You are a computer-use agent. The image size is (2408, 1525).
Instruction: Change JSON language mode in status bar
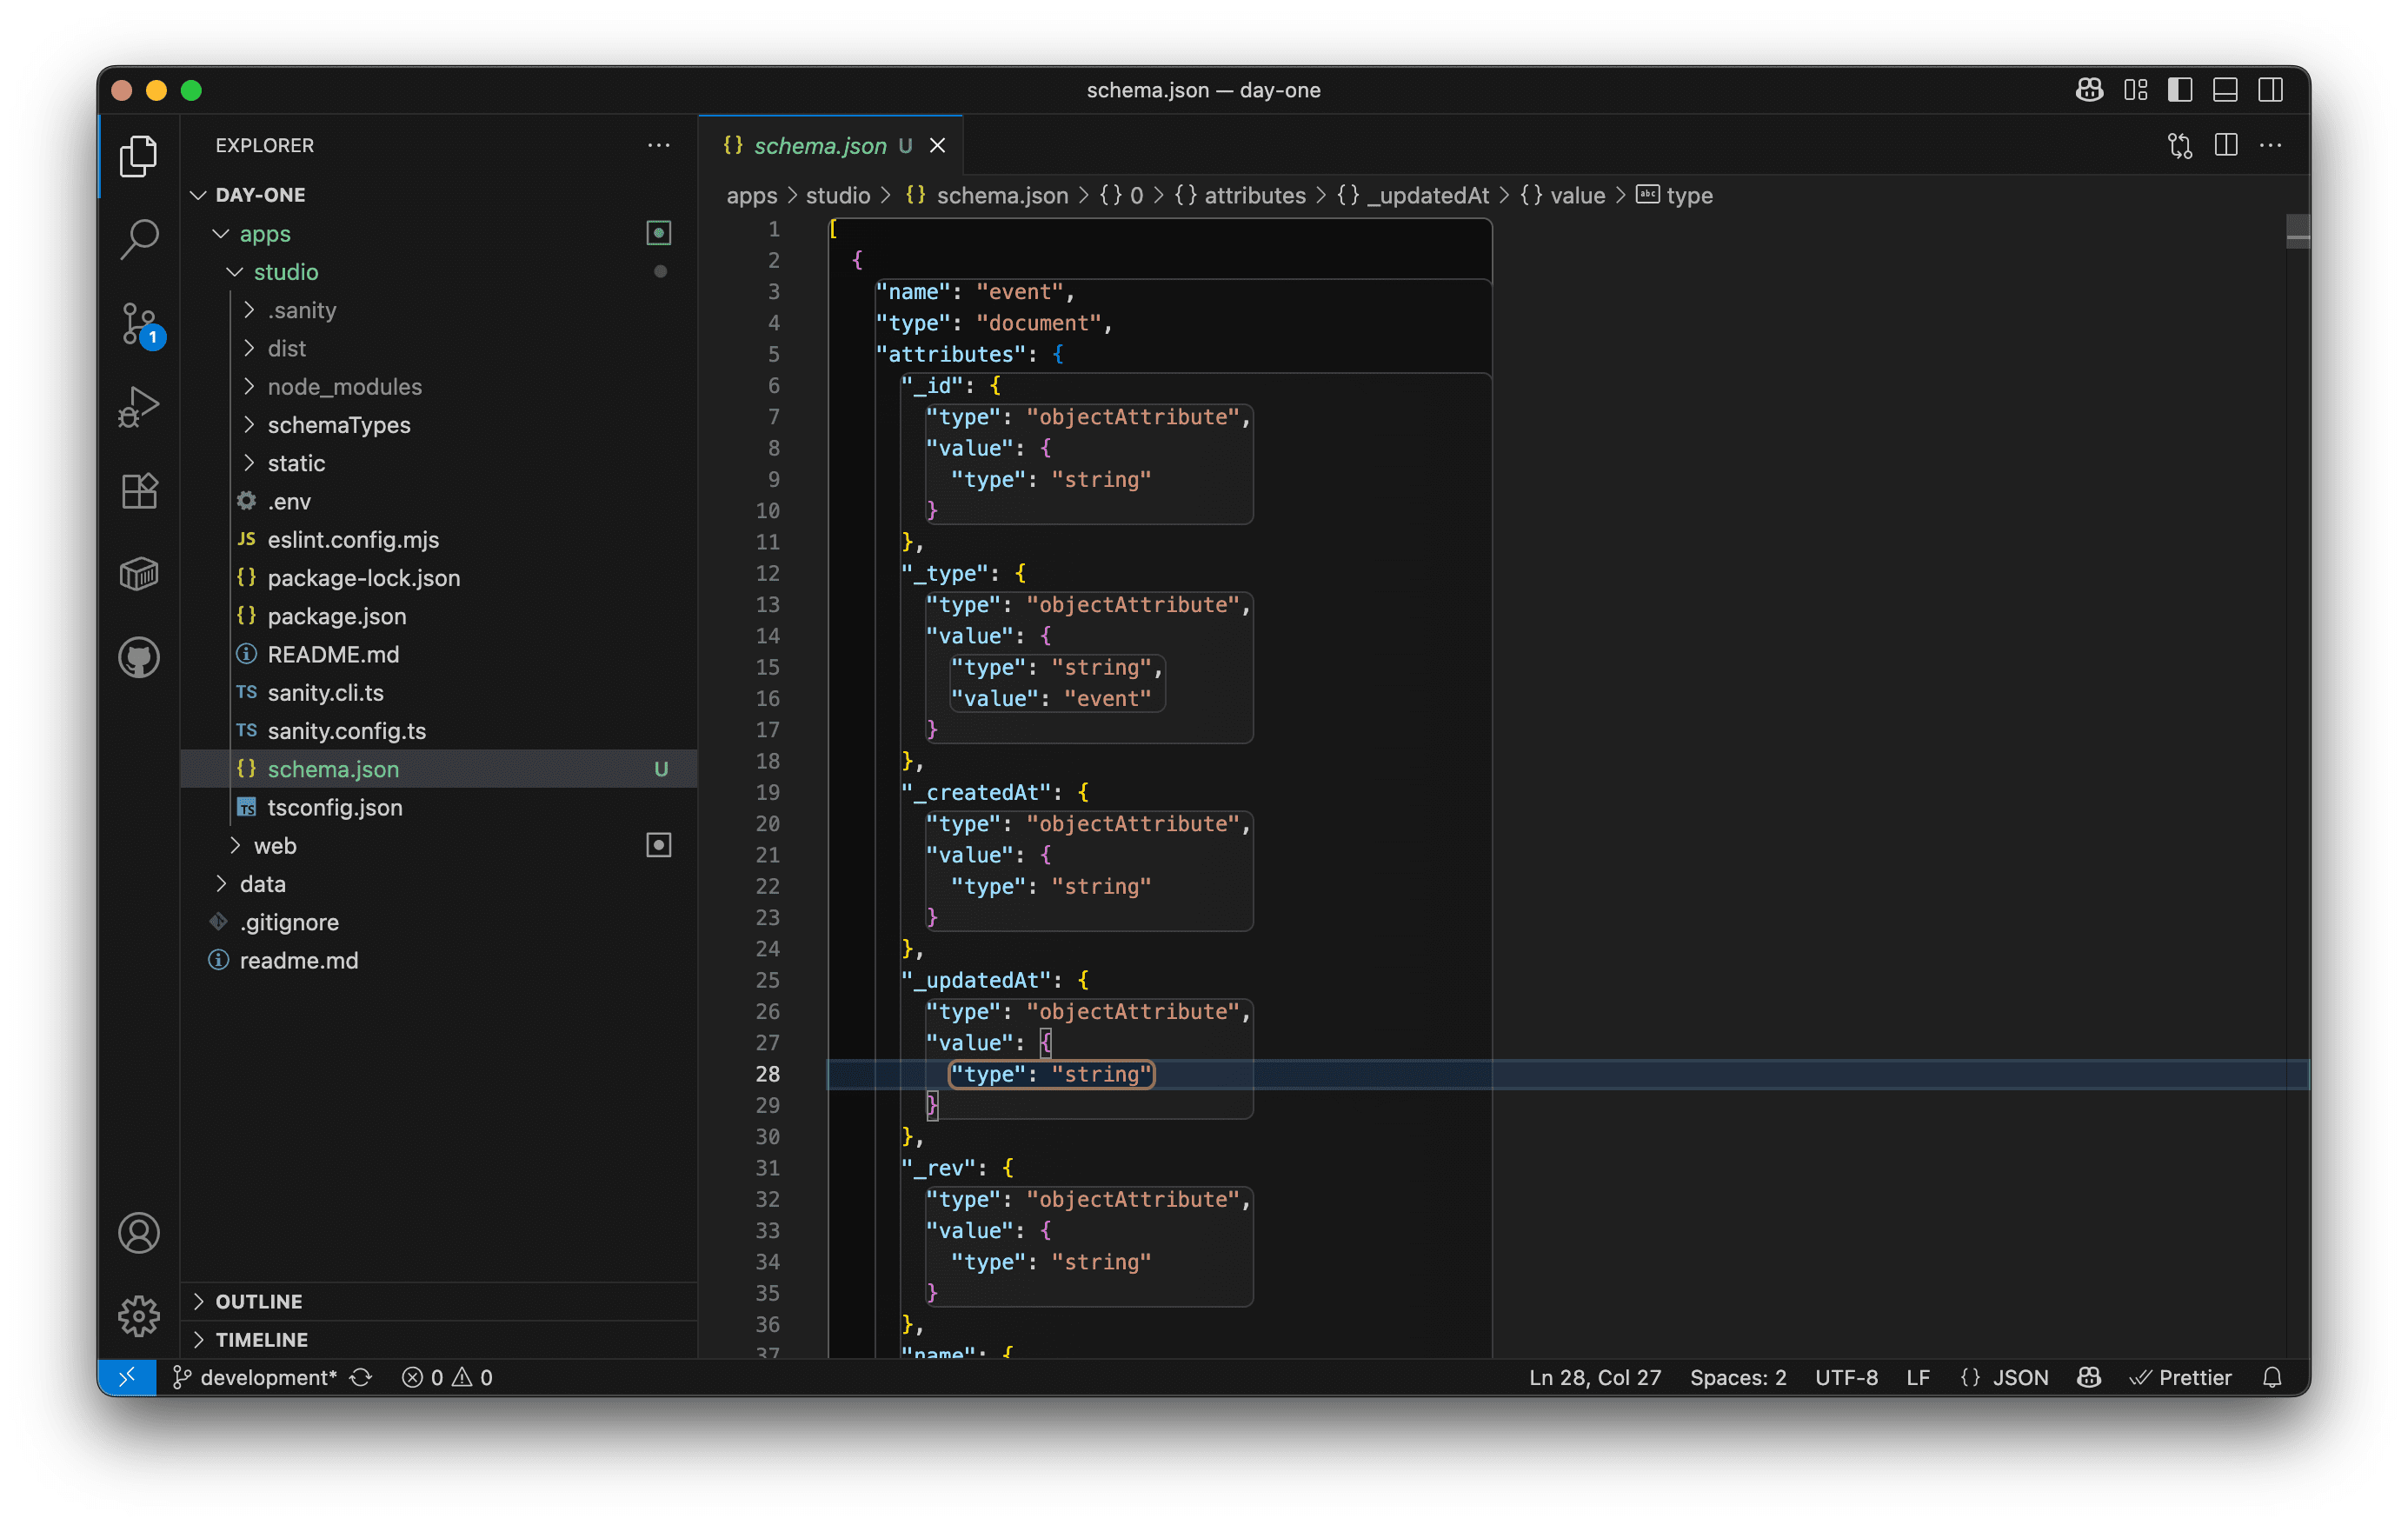[x=2019, y=1377]
